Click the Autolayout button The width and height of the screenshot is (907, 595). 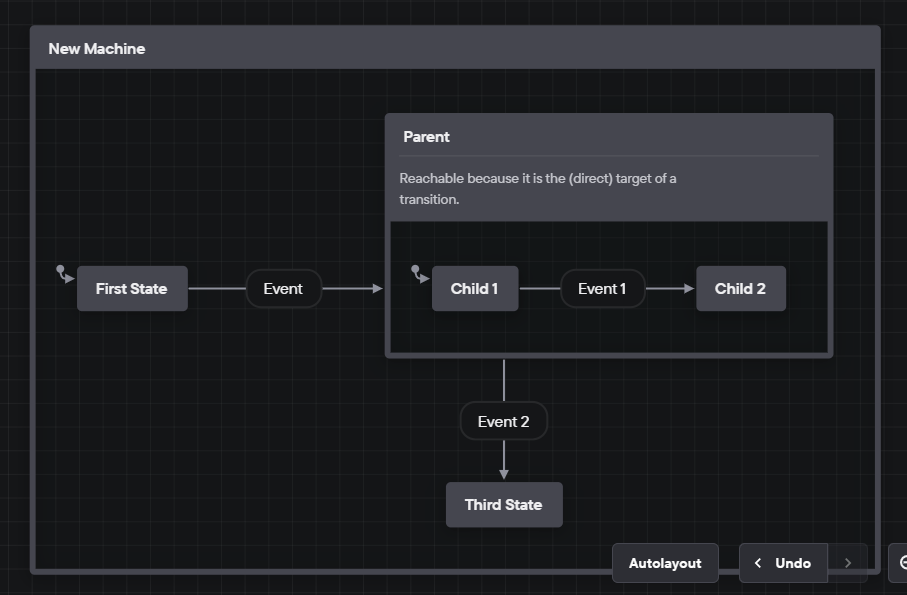pos(665,563)
